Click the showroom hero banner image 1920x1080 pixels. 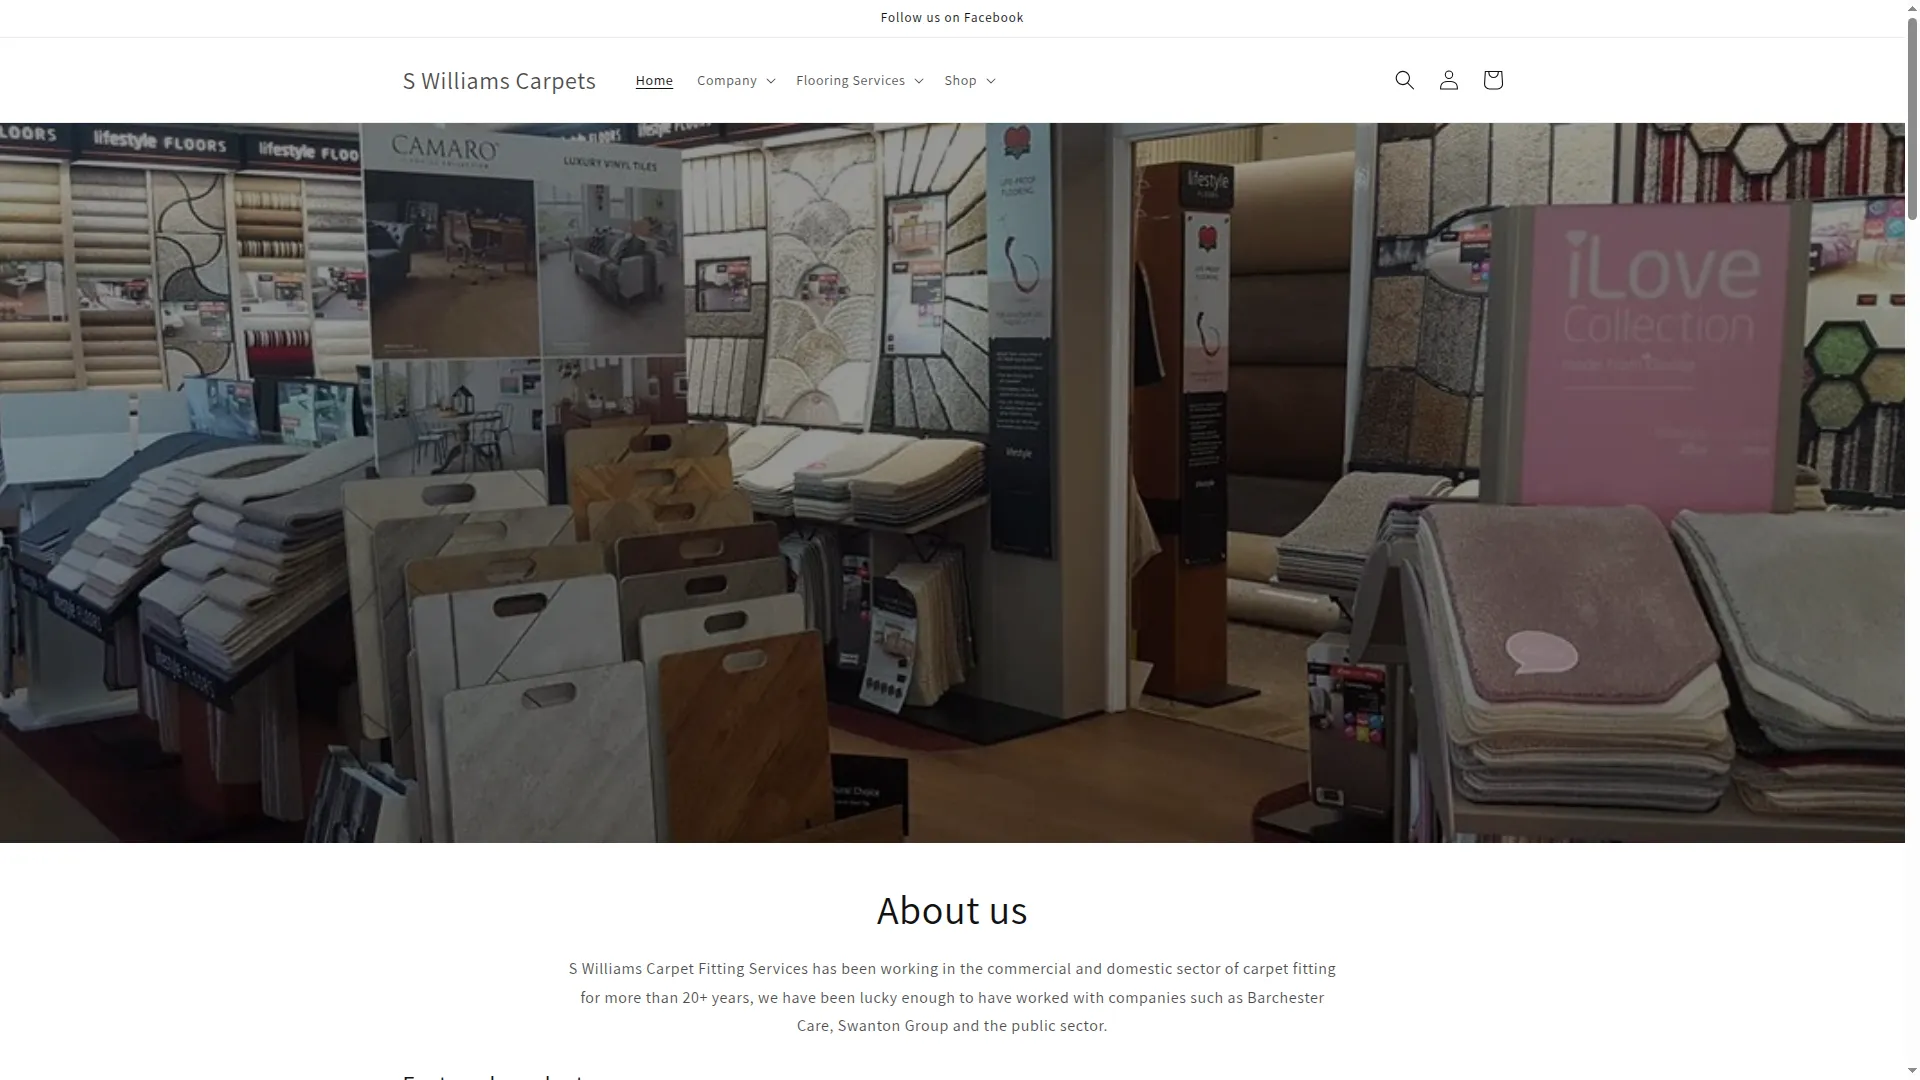(x=952, y=483)
